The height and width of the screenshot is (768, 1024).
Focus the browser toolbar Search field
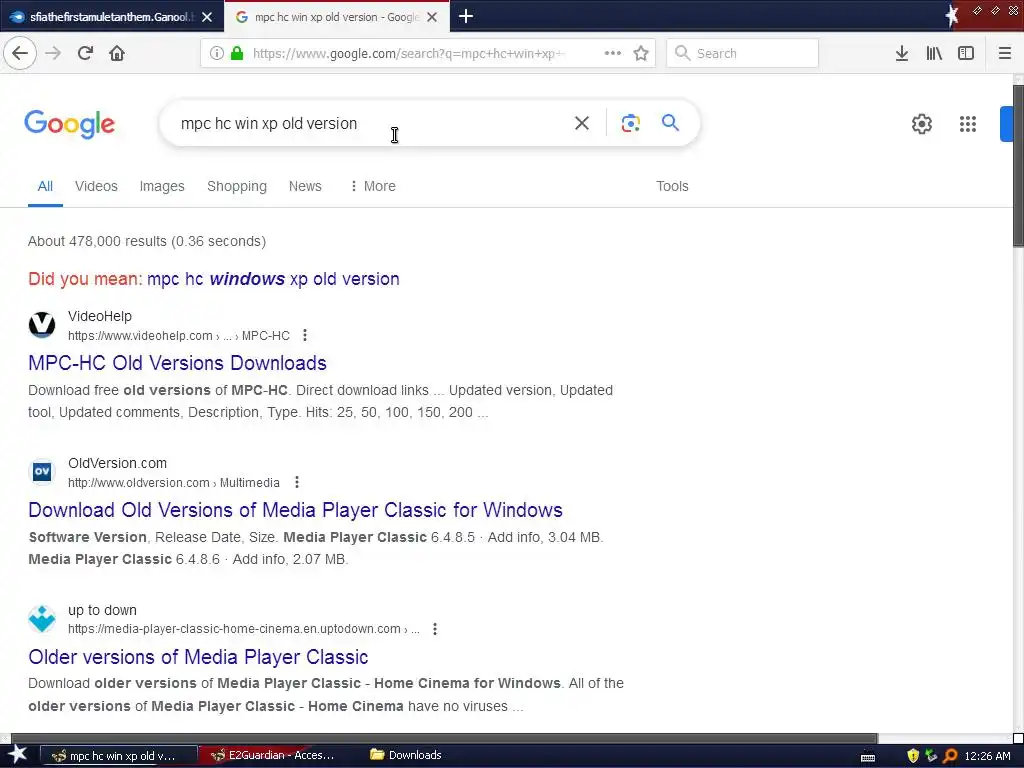click(743, 54)
